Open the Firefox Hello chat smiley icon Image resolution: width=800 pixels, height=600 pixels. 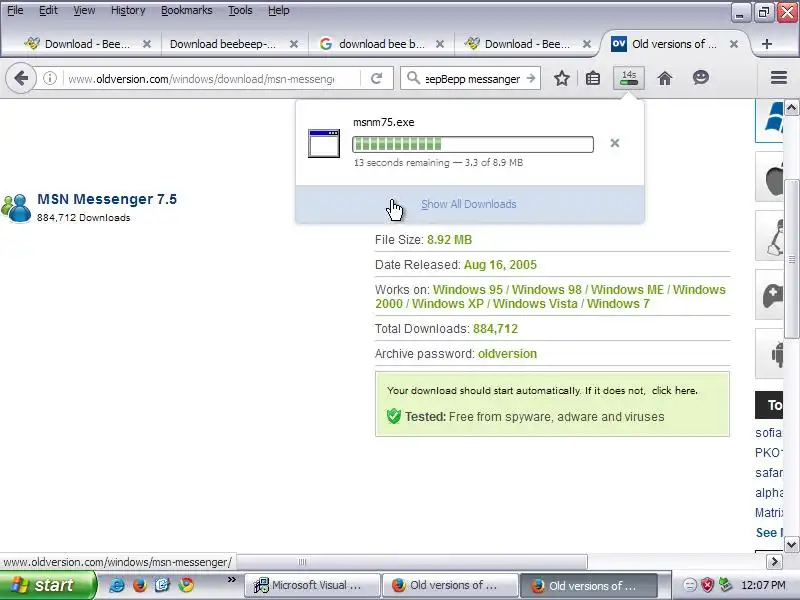[x=701, y=78]
